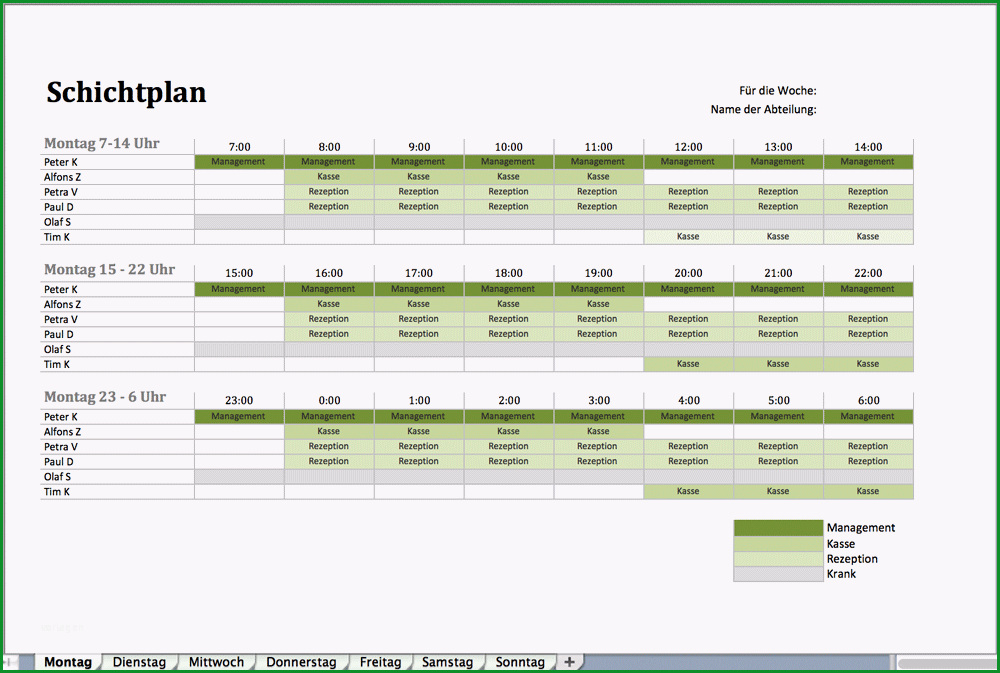The width and height of the screenshot is (1000, 673).
Task: Select the 0:00 column header
Action: [329, 401]
